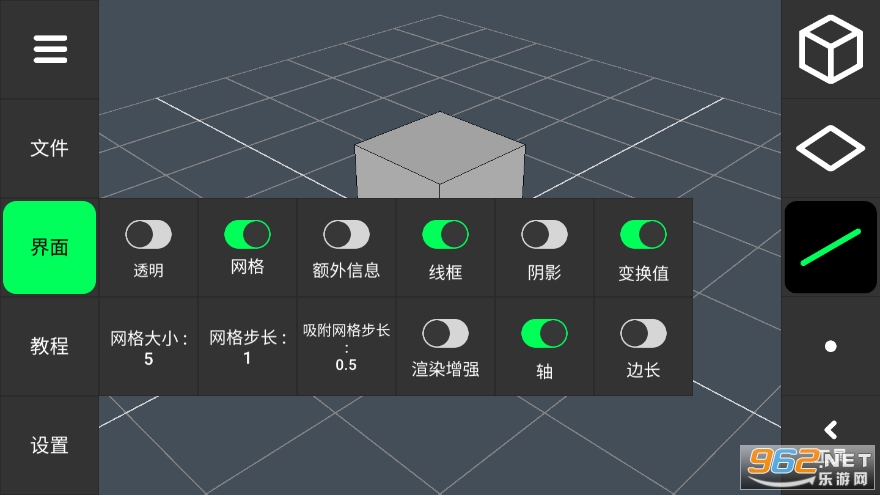The height and width of the screenshot is (495, 880).
Task: Enable the 额外信息 extra info switch
Action: tap(346, 235)
